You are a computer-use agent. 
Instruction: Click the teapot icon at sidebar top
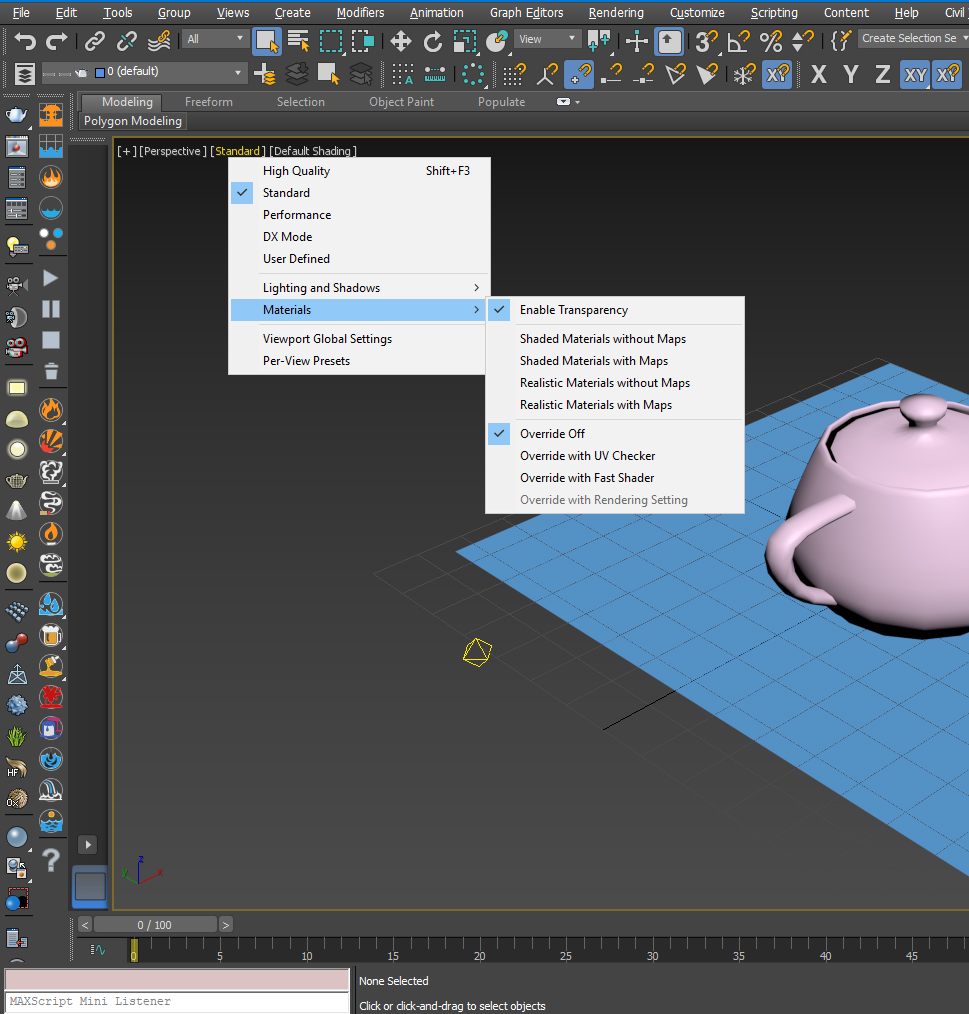pyautogui.click(x=16, y=115)
